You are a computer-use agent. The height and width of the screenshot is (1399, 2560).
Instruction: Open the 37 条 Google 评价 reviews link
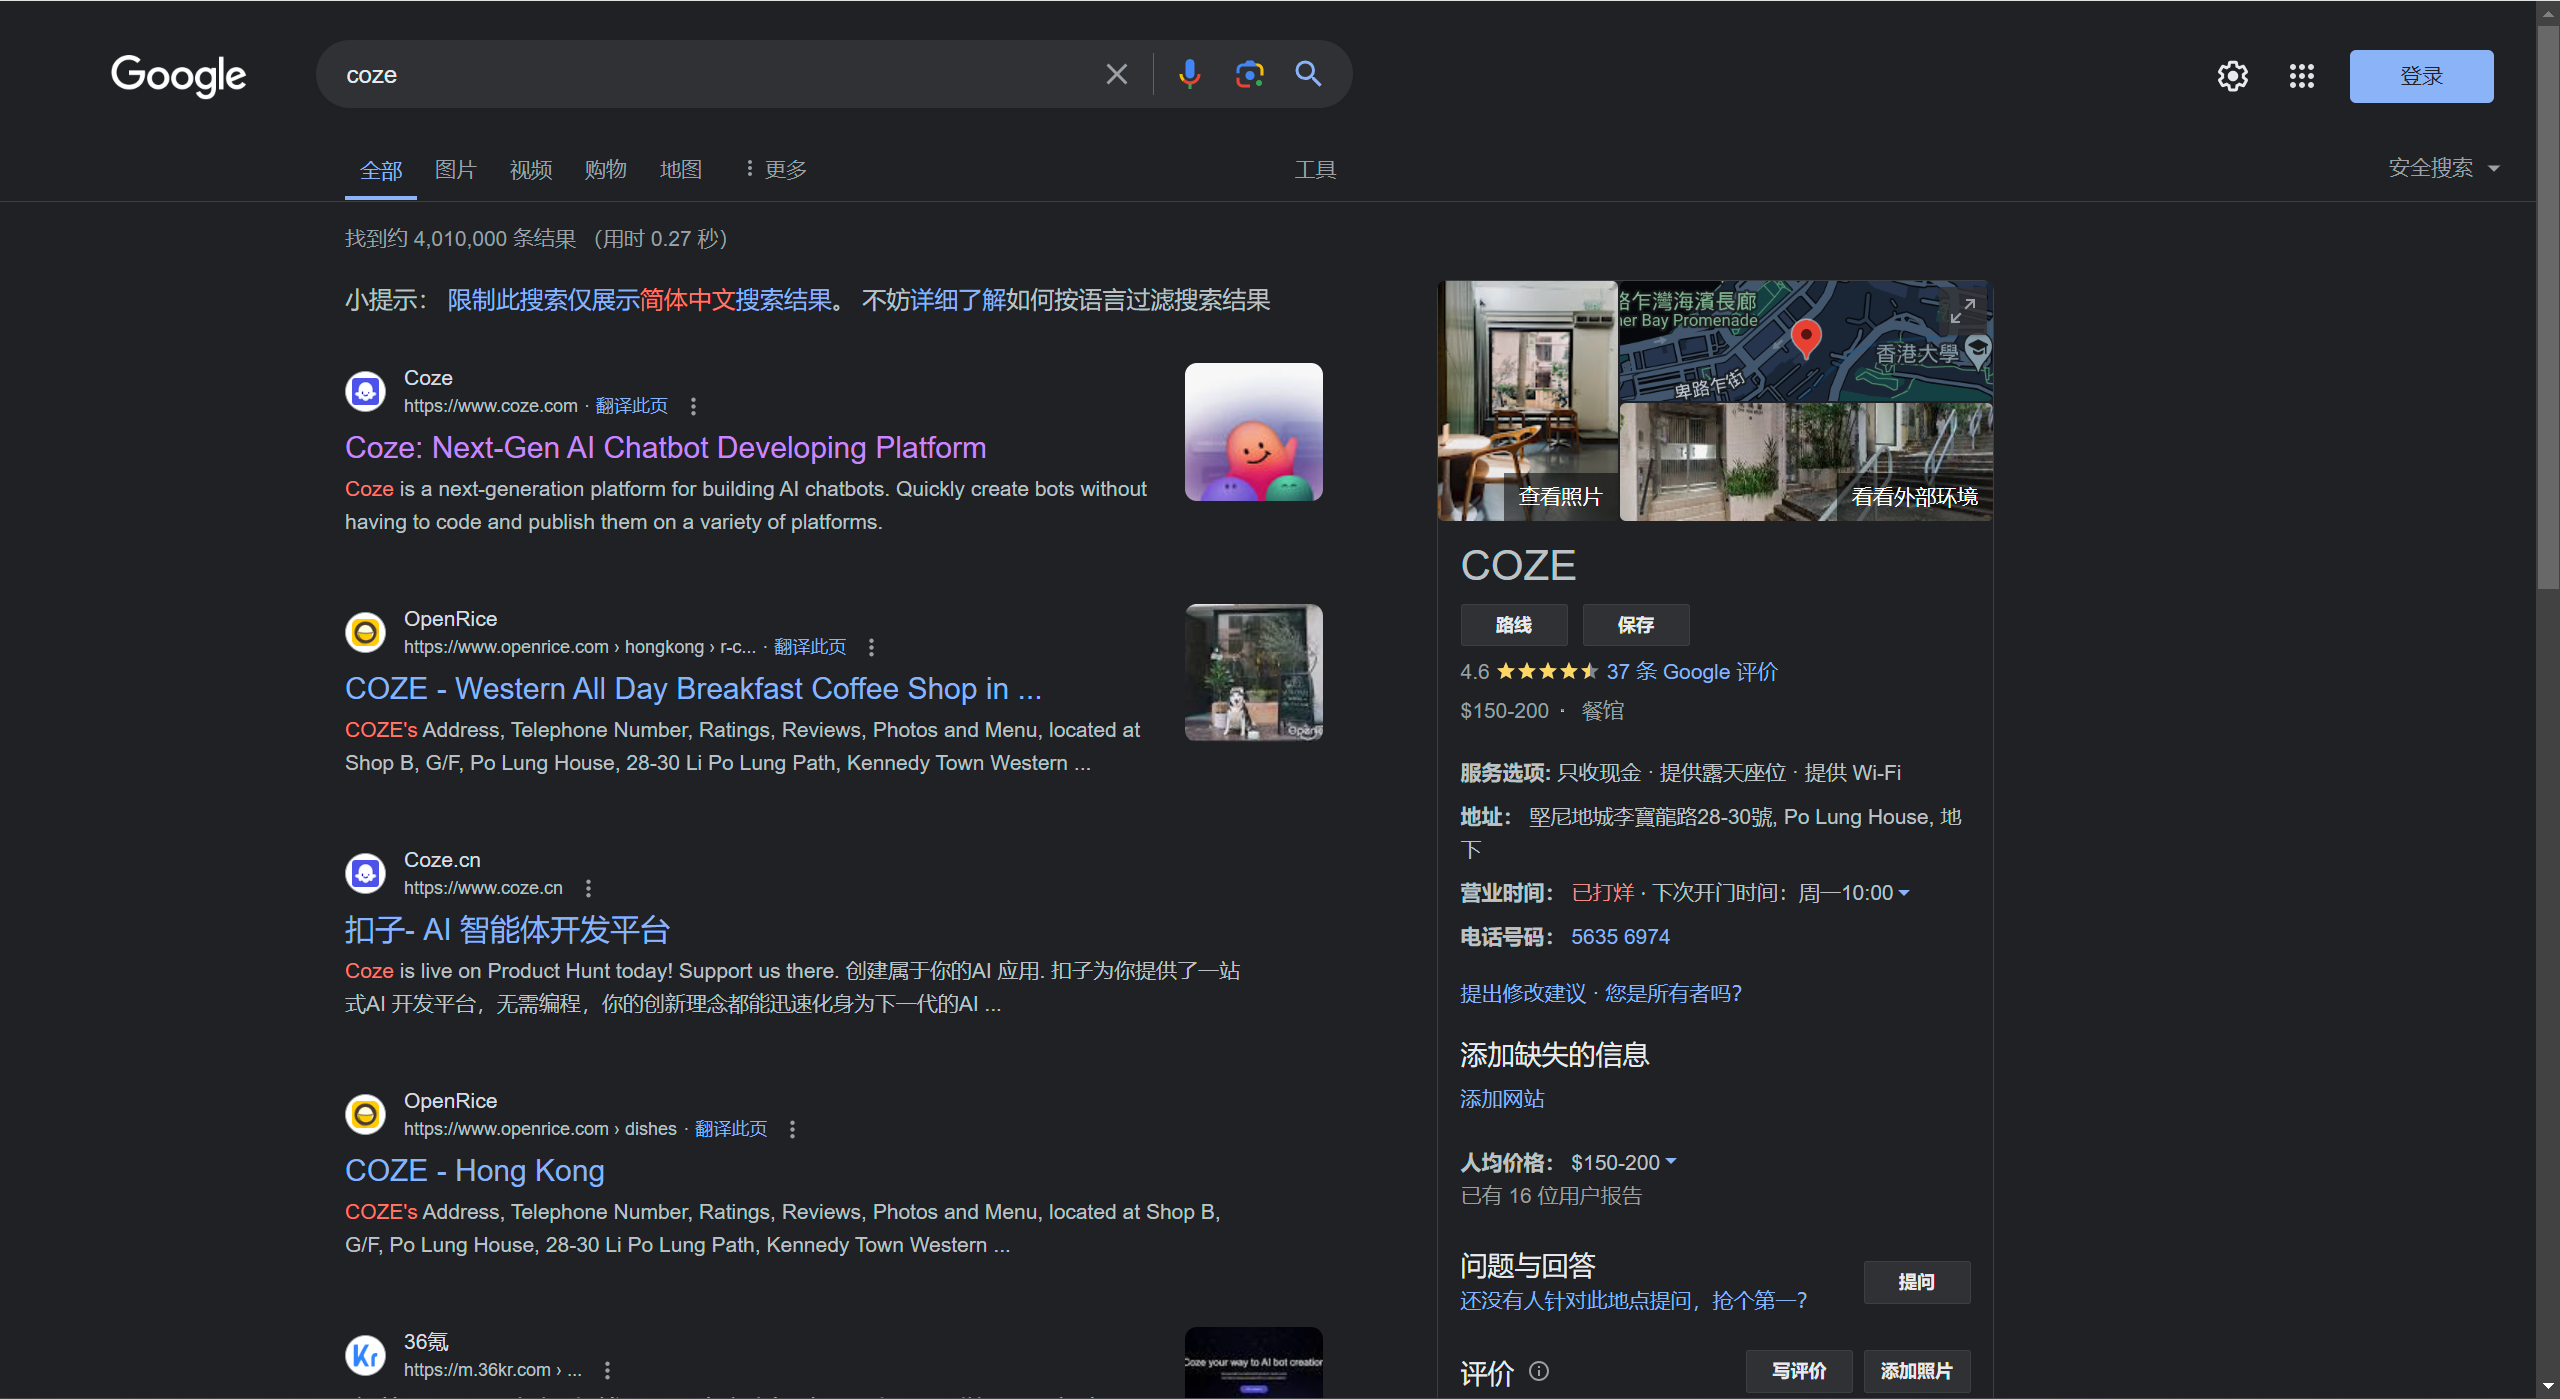click(1691, 672)
